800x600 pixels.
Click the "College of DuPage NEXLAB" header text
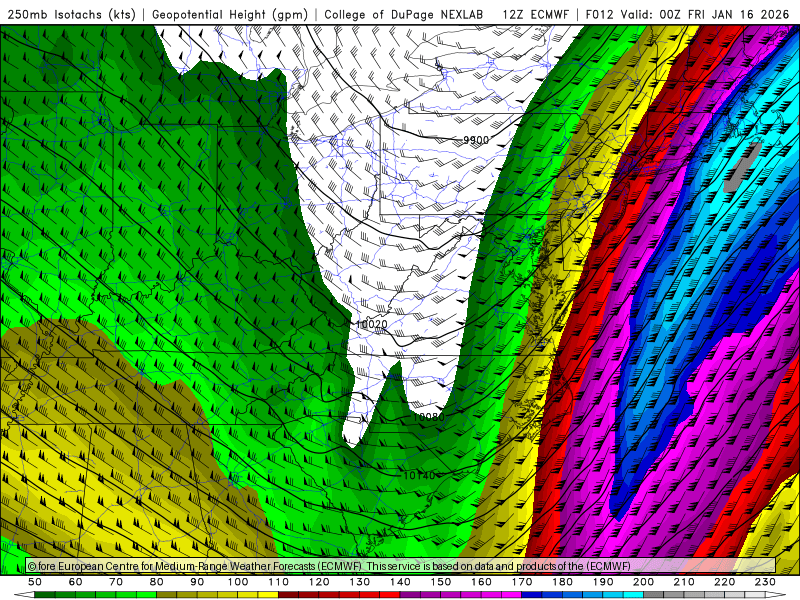(x=404, y=14)
